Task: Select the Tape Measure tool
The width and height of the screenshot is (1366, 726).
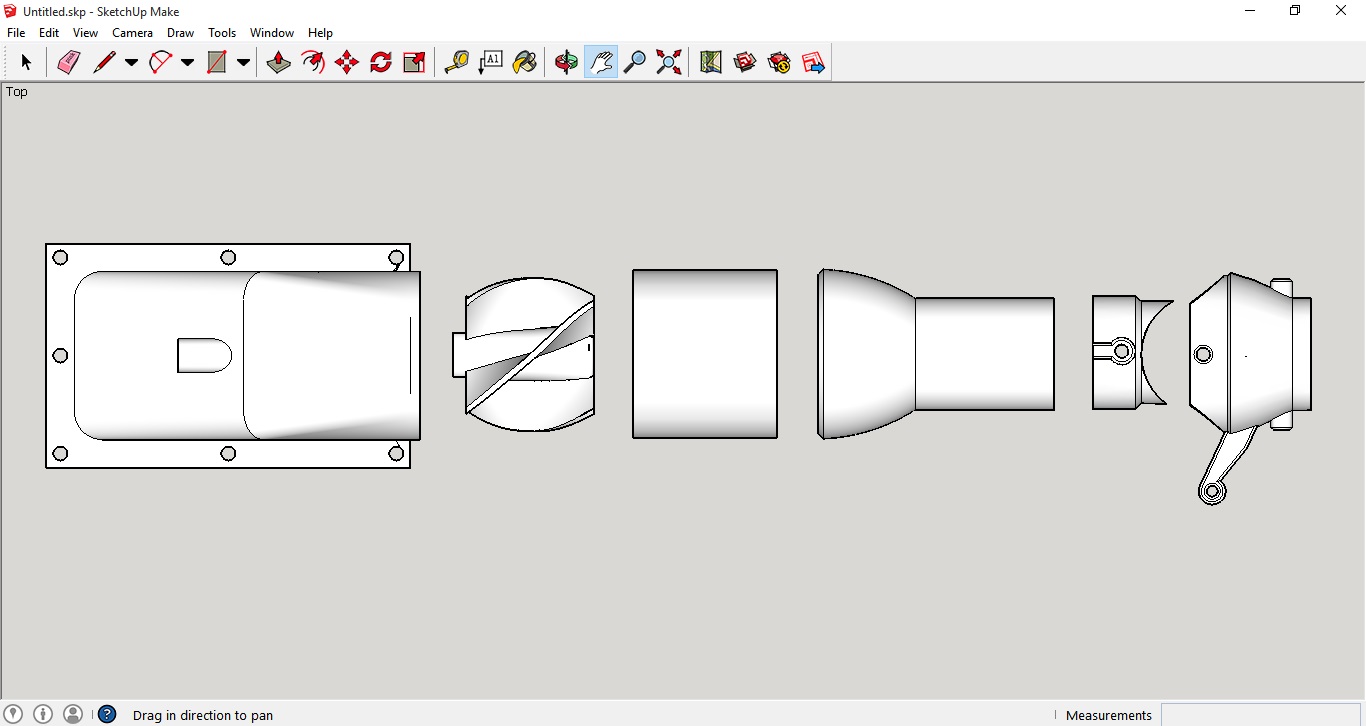Action: pyautogui.click(x=457, y=62)
